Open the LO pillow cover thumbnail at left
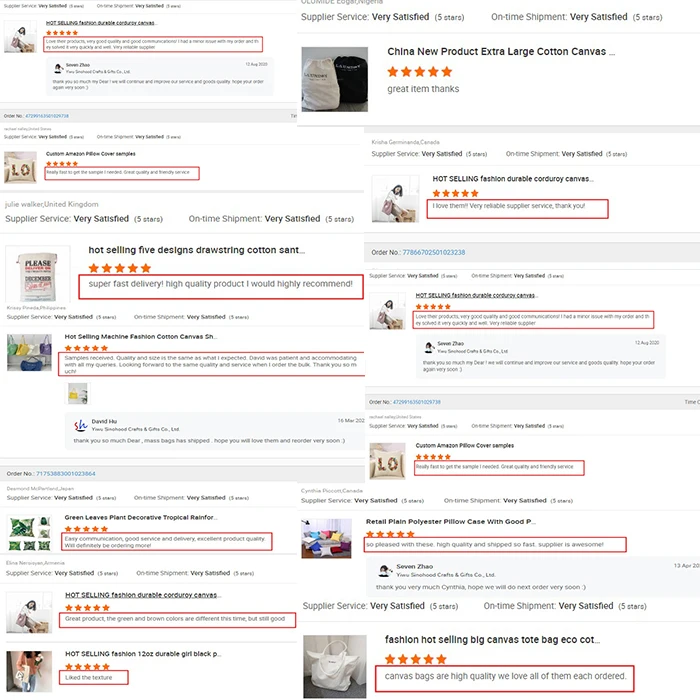The width and height of the screenshot is (700, 700). [20, 168]
